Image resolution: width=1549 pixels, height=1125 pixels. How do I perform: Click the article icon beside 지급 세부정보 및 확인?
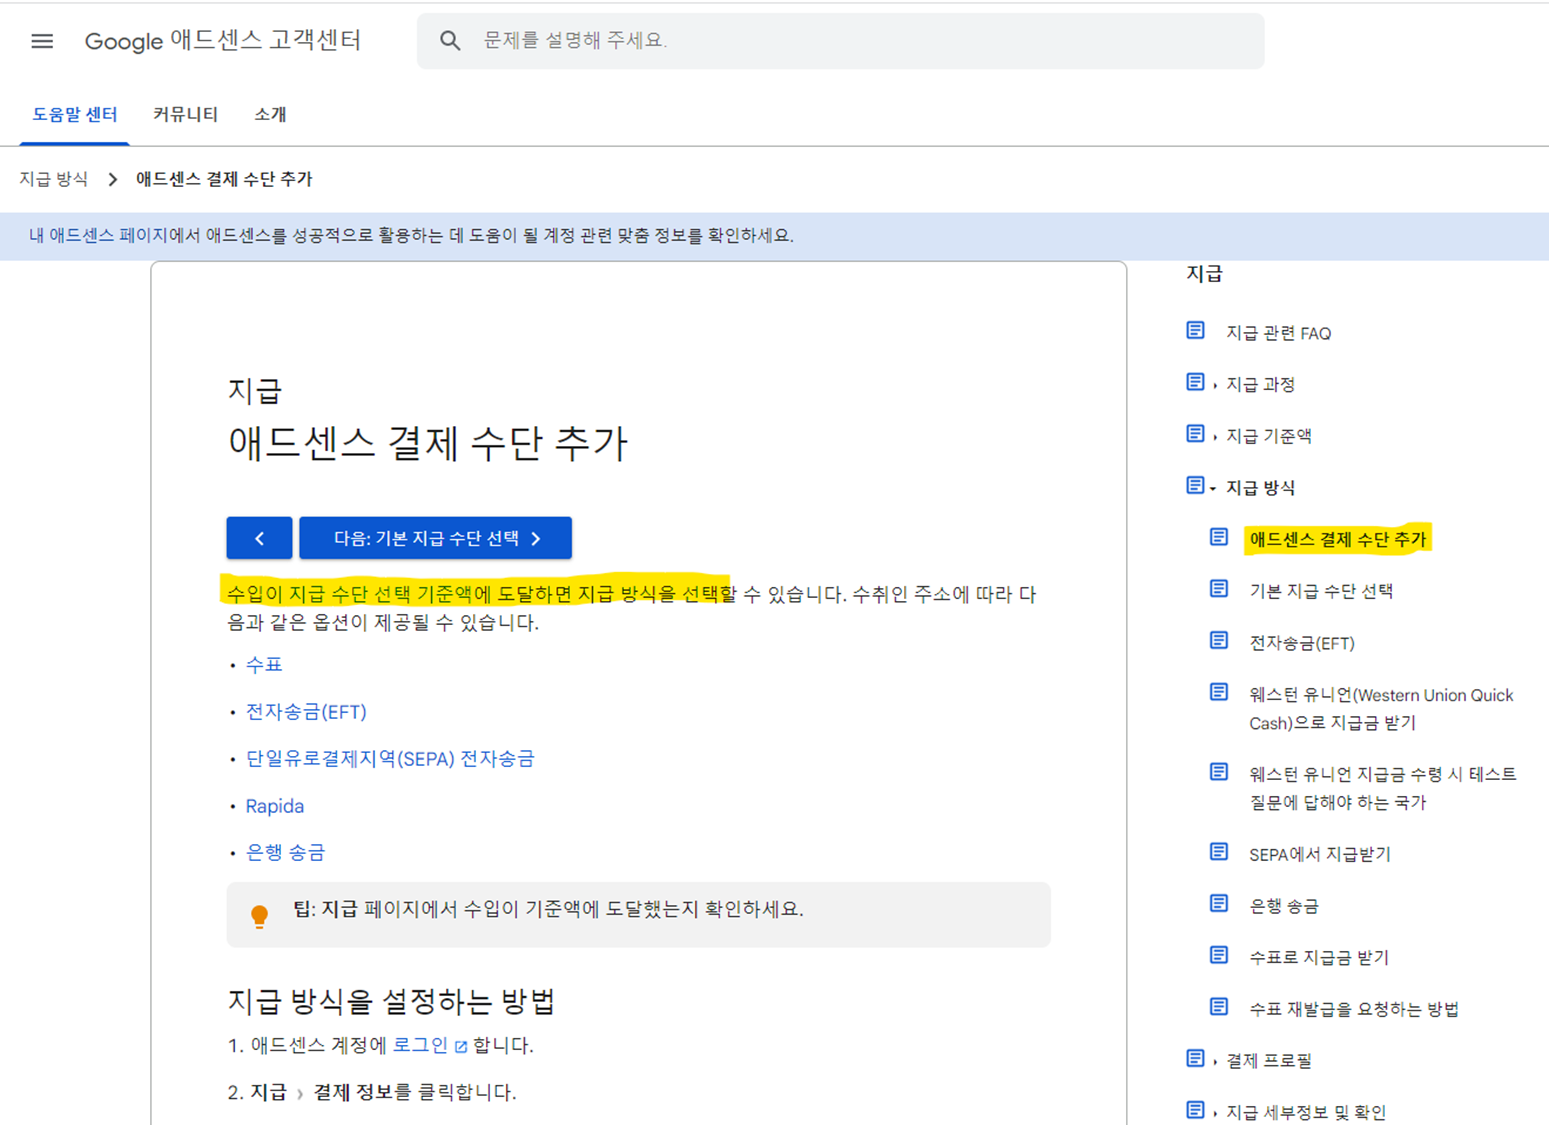tap(1195, 1110)
